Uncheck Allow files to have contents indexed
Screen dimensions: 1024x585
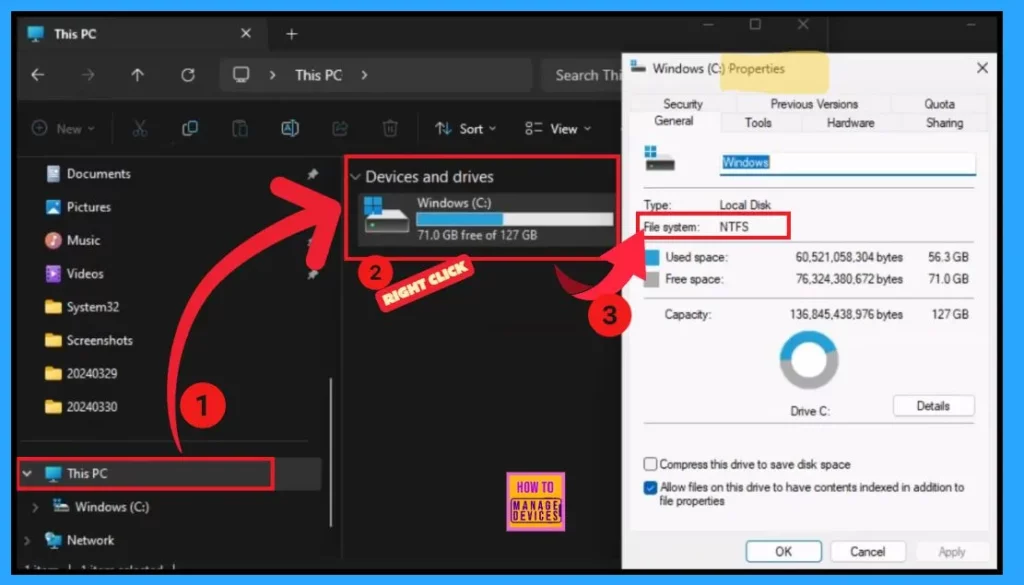pos(650,488)
